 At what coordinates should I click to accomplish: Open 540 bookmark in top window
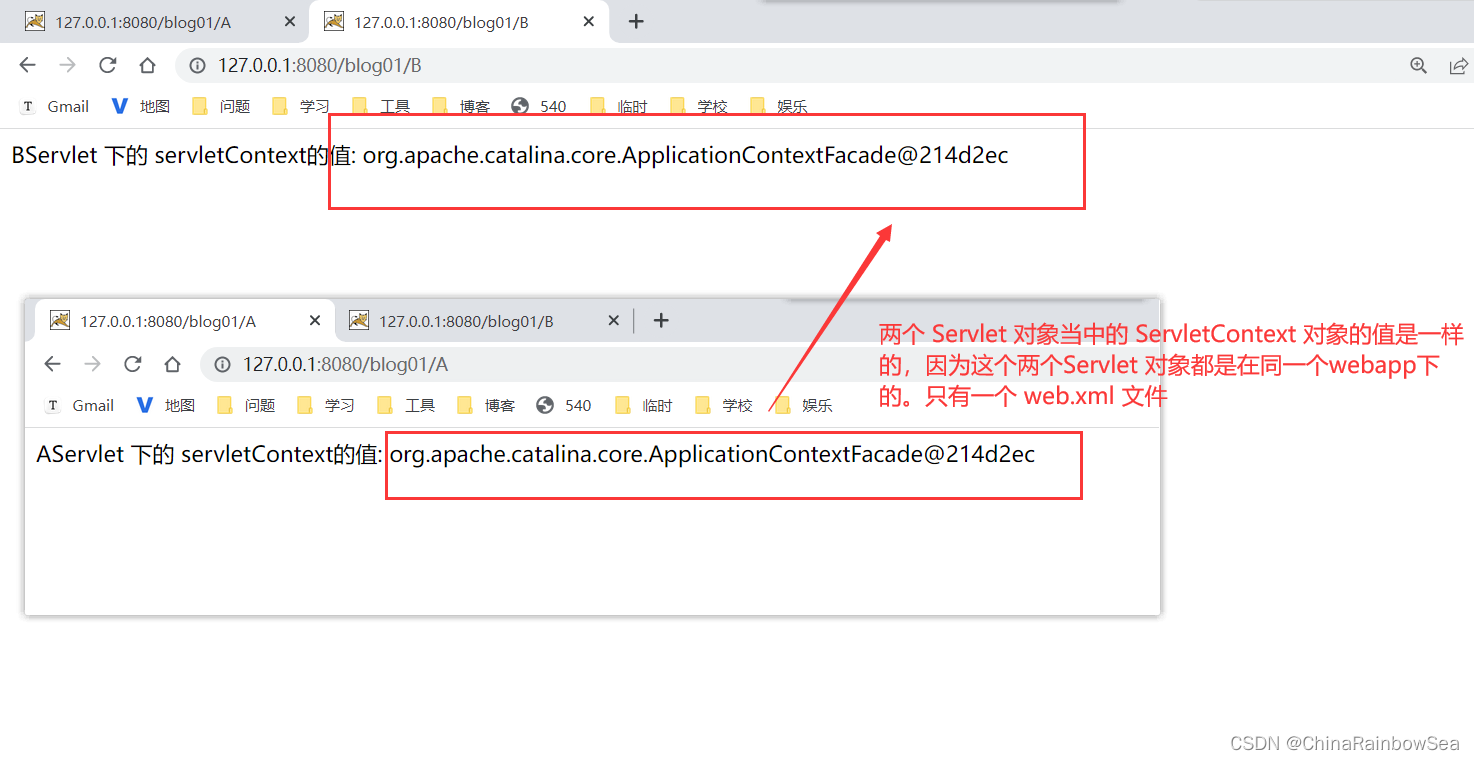point(539,106)
